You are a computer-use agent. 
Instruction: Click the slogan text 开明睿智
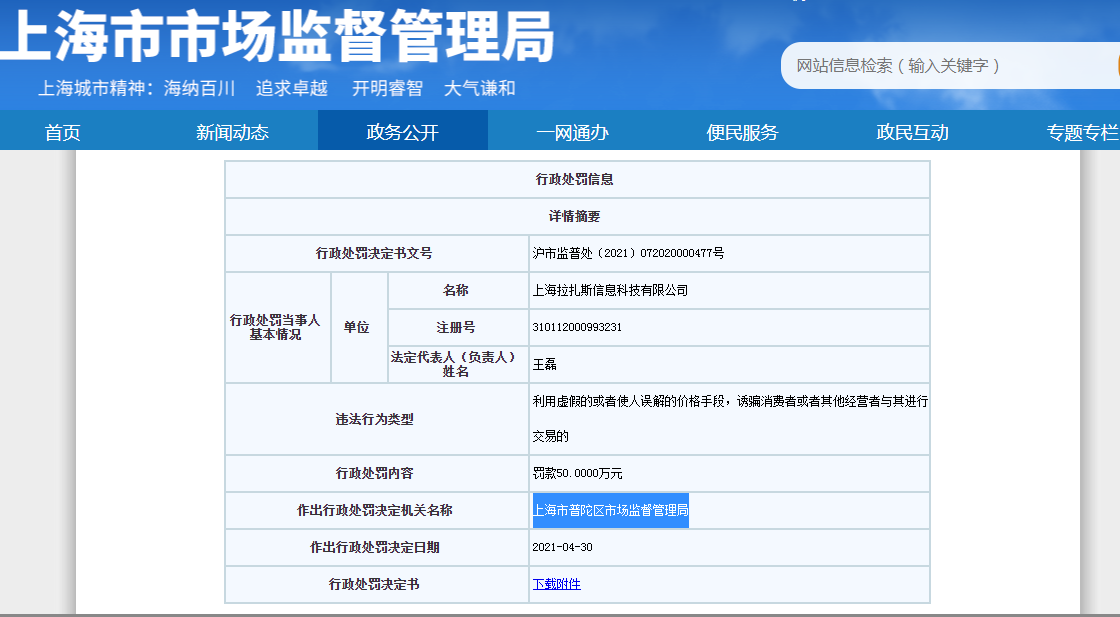pyautogui.click(x=387, y=89)
